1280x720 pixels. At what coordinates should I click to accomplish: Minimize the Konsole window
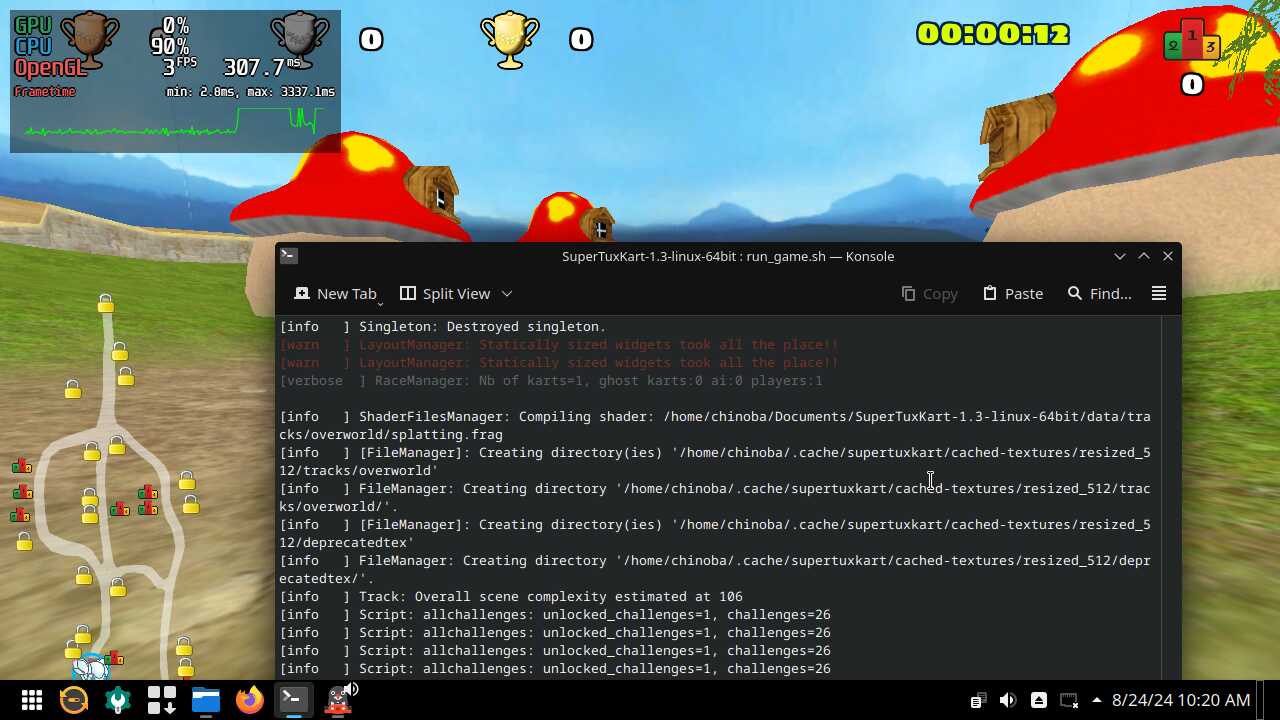click(1120, 256)
